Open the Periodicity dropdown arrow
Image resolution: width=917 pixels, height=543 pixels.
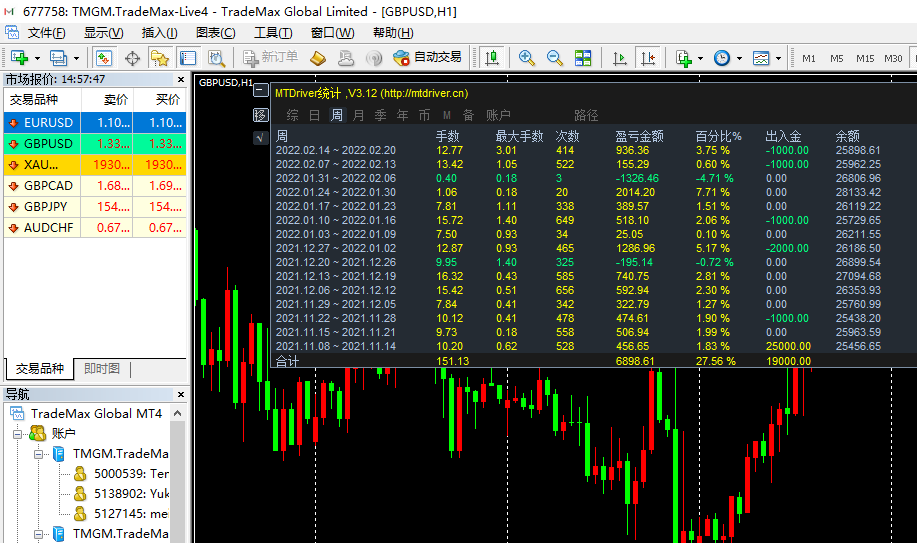tap(740, 59)
